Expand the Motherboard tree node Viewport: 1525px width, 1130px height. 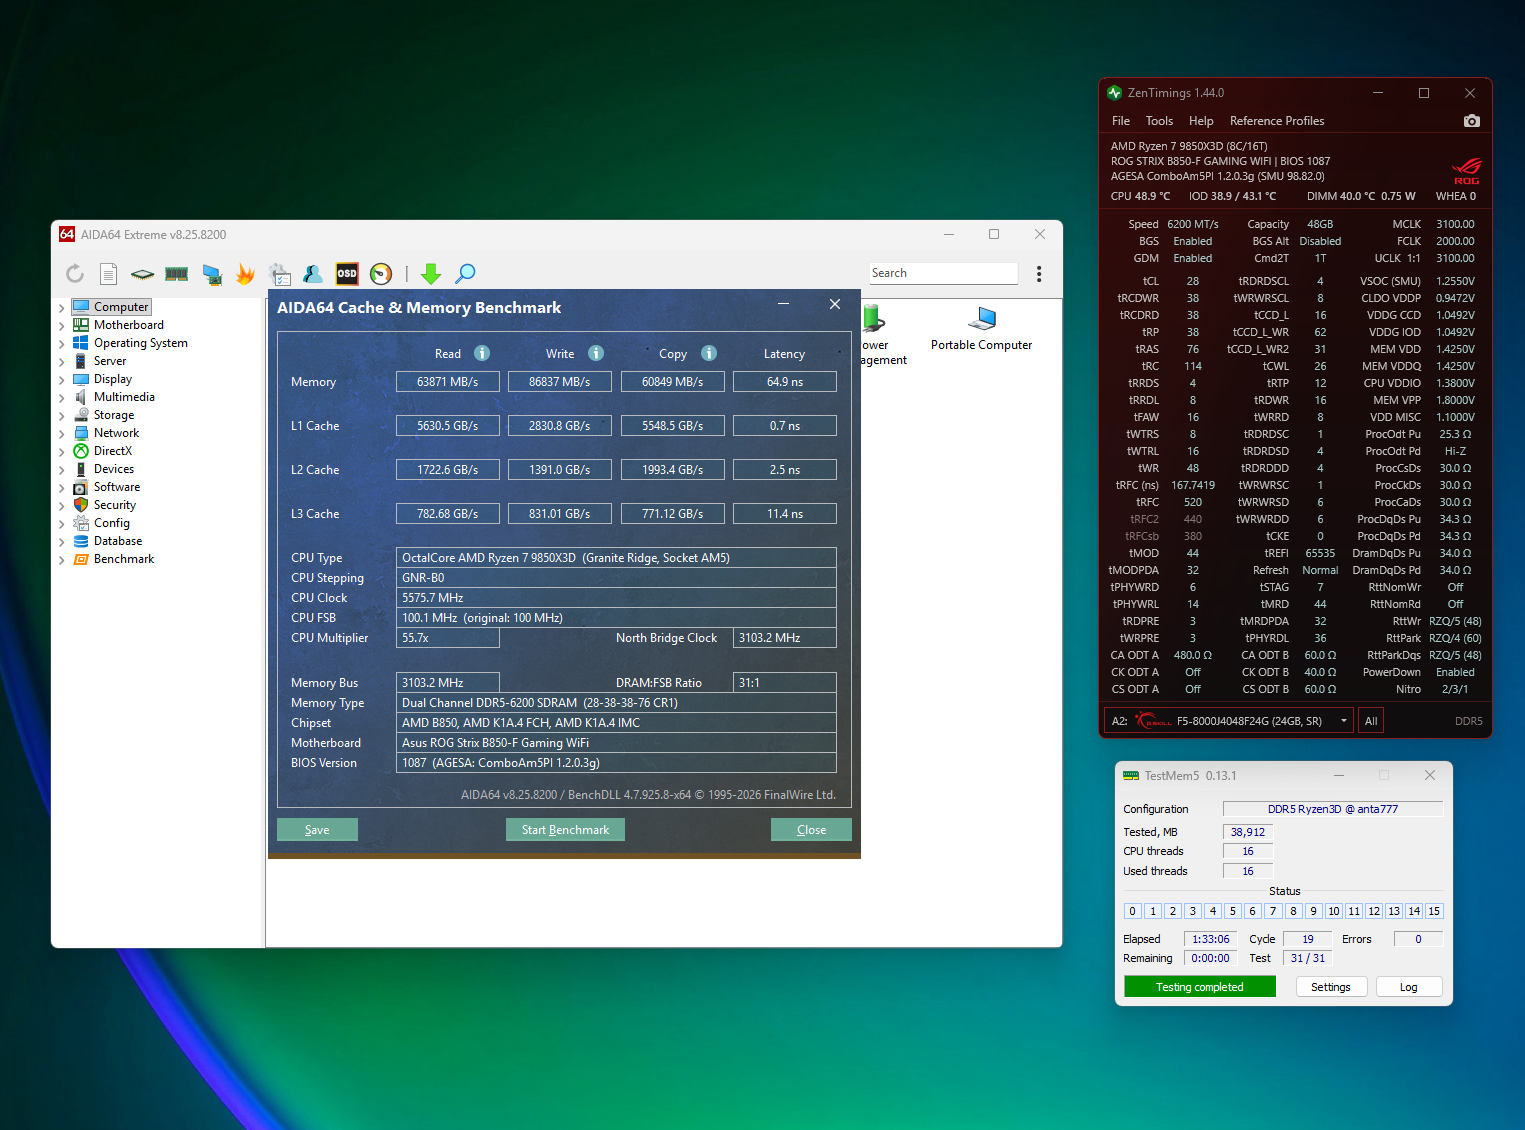click(x=62, y=326)
